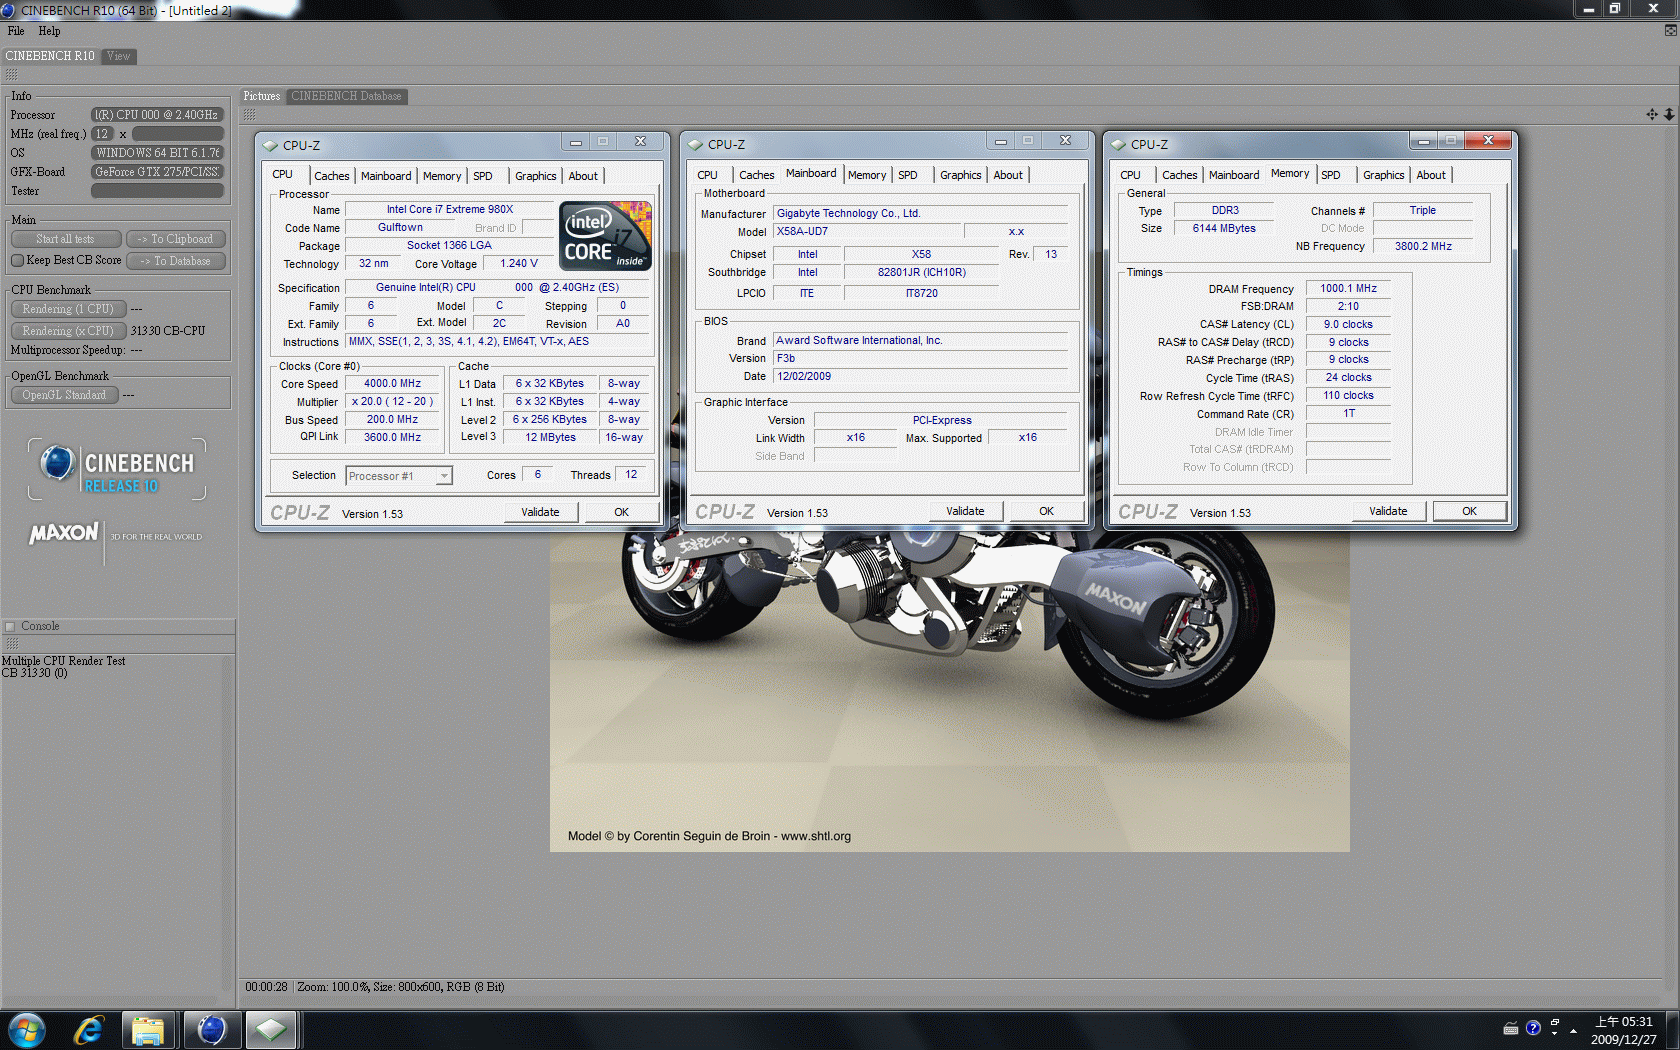Click the CINEBENCH Release 10 logo
Image resolution: width=1680 pixels, height=1050 pixels.
[117, 469]
